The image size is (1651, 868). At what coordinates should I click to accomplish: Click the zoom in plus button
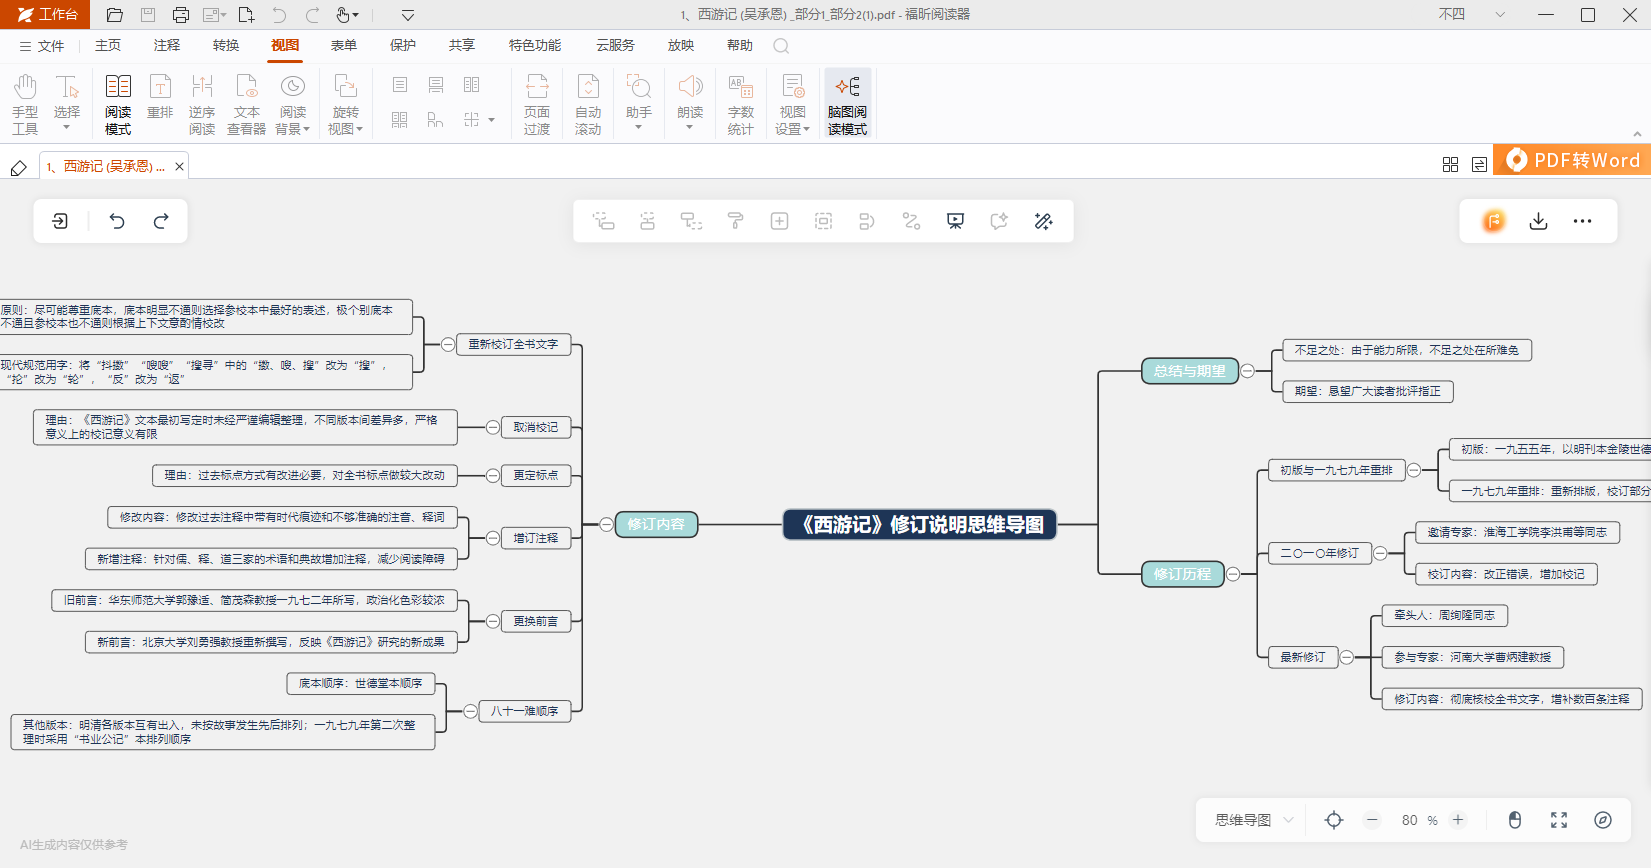[x=1458, y=820]
